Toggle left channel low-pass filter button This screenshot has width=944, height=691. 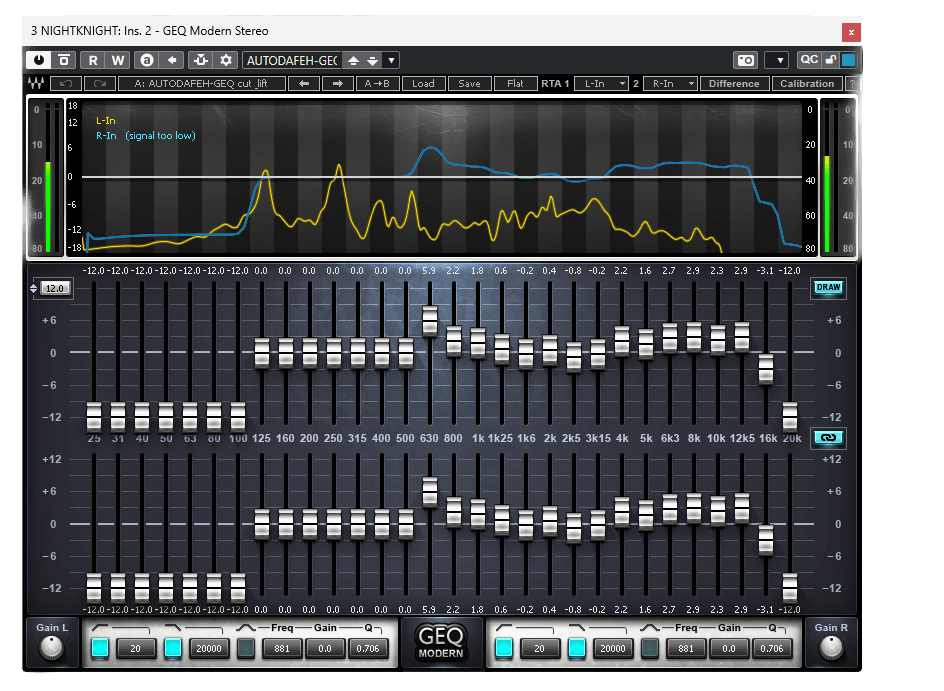(x=173, y=648)
